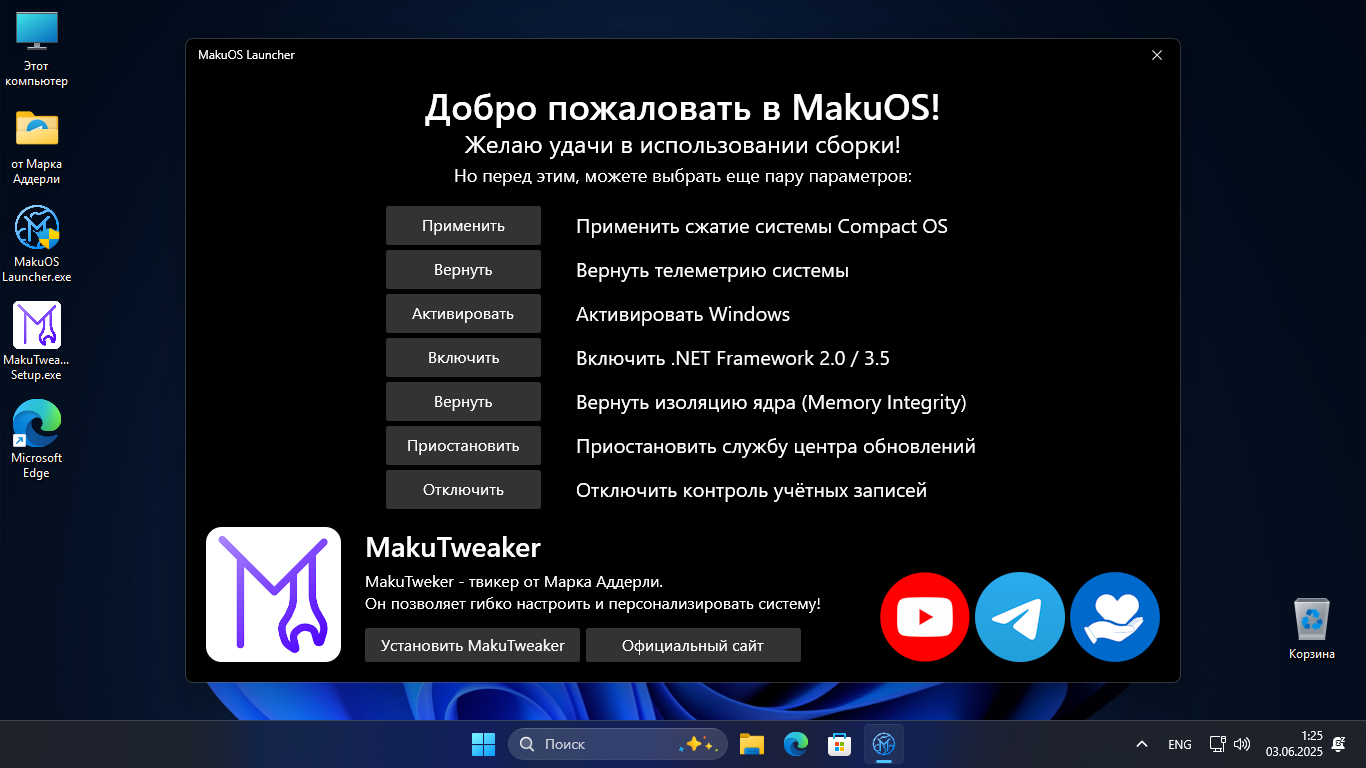Open network status tray icon
This screenshot has width=1366, height=768.
[x=1217, y=744]
